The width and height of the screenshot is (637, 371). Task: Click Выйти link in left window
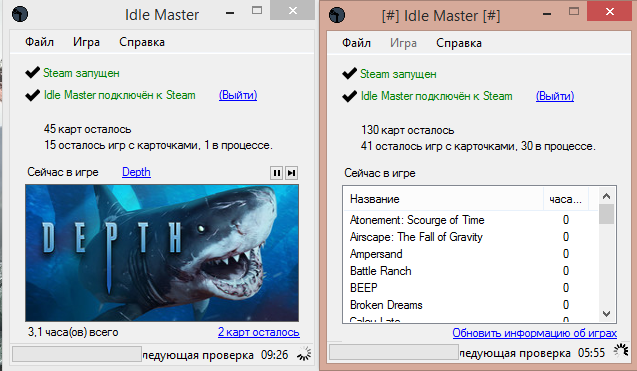(238, 95)
